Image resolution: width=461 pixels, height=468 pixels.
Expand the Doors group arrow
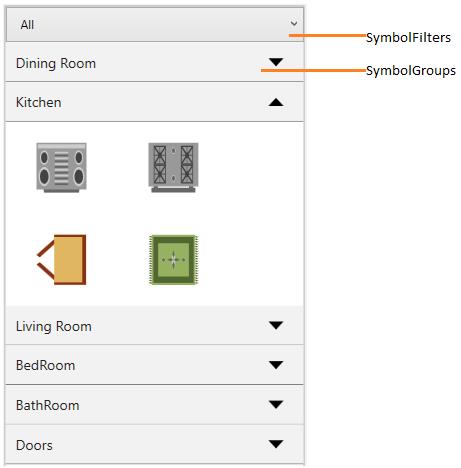(x=276, y=444)
